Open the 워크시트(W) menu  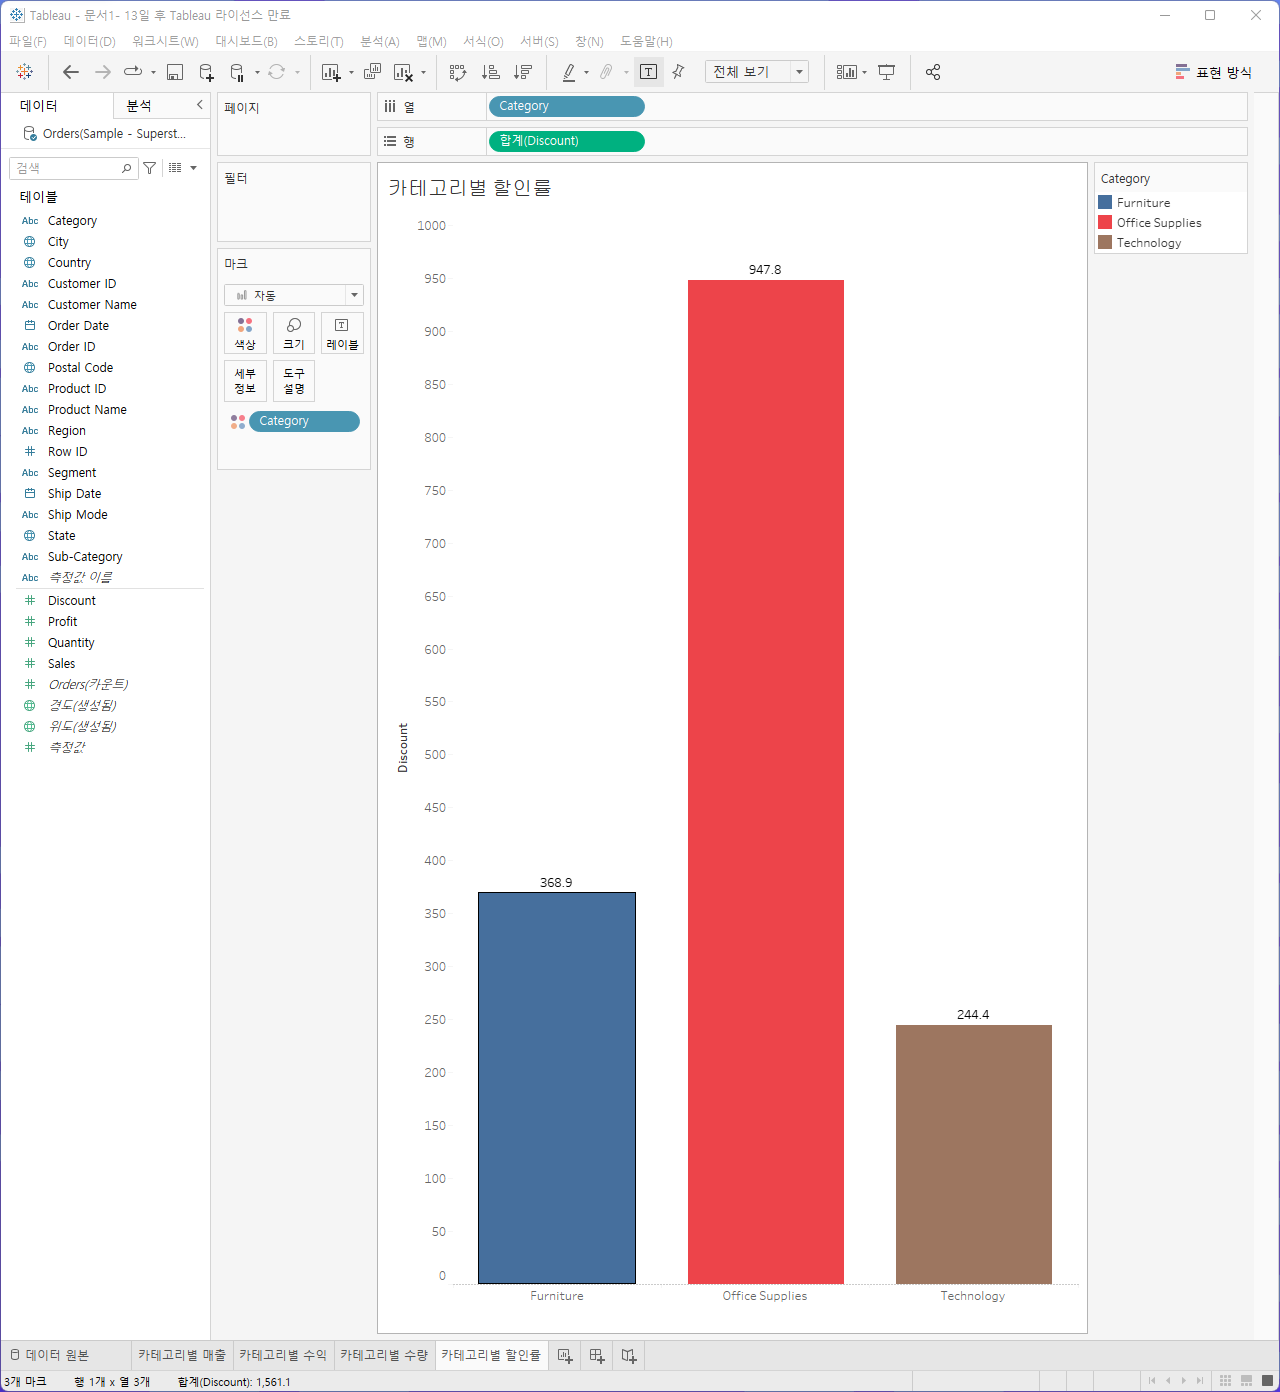click(165, 41)
